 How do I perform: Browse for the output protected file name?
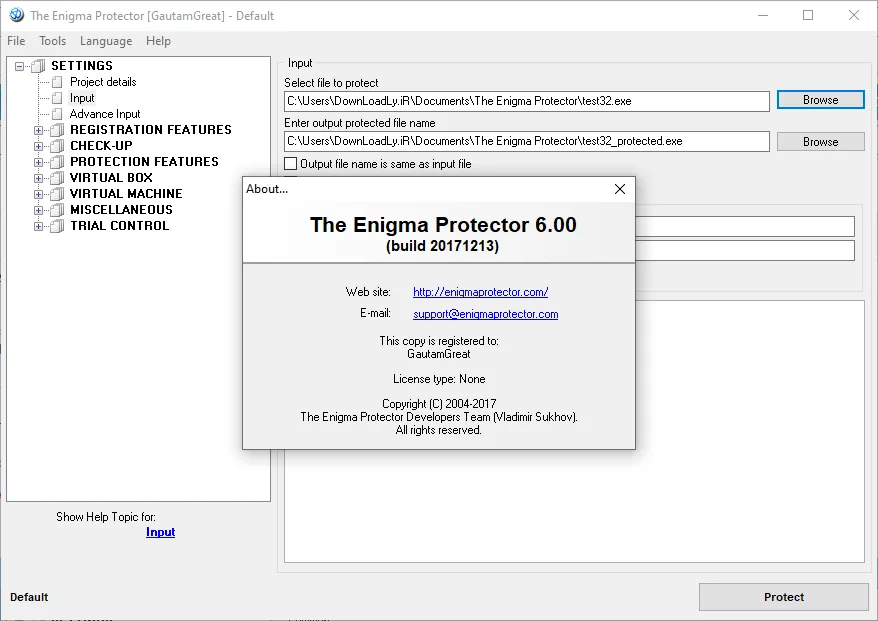pos(820,142)
